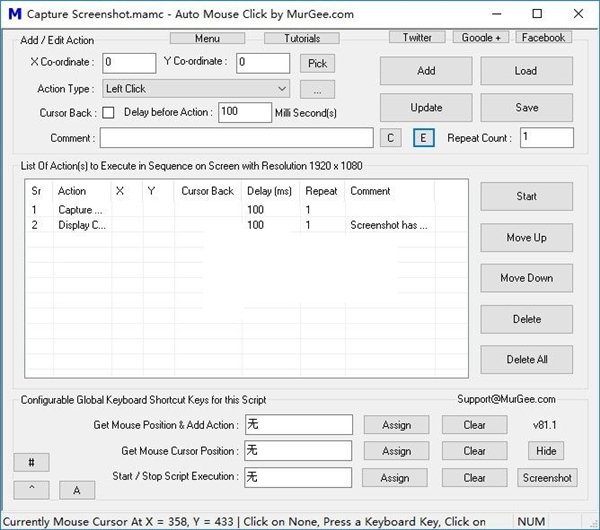Screen dimensions: 600x530
Task: Click the Repeat column header
Action: tap(323, 191)
